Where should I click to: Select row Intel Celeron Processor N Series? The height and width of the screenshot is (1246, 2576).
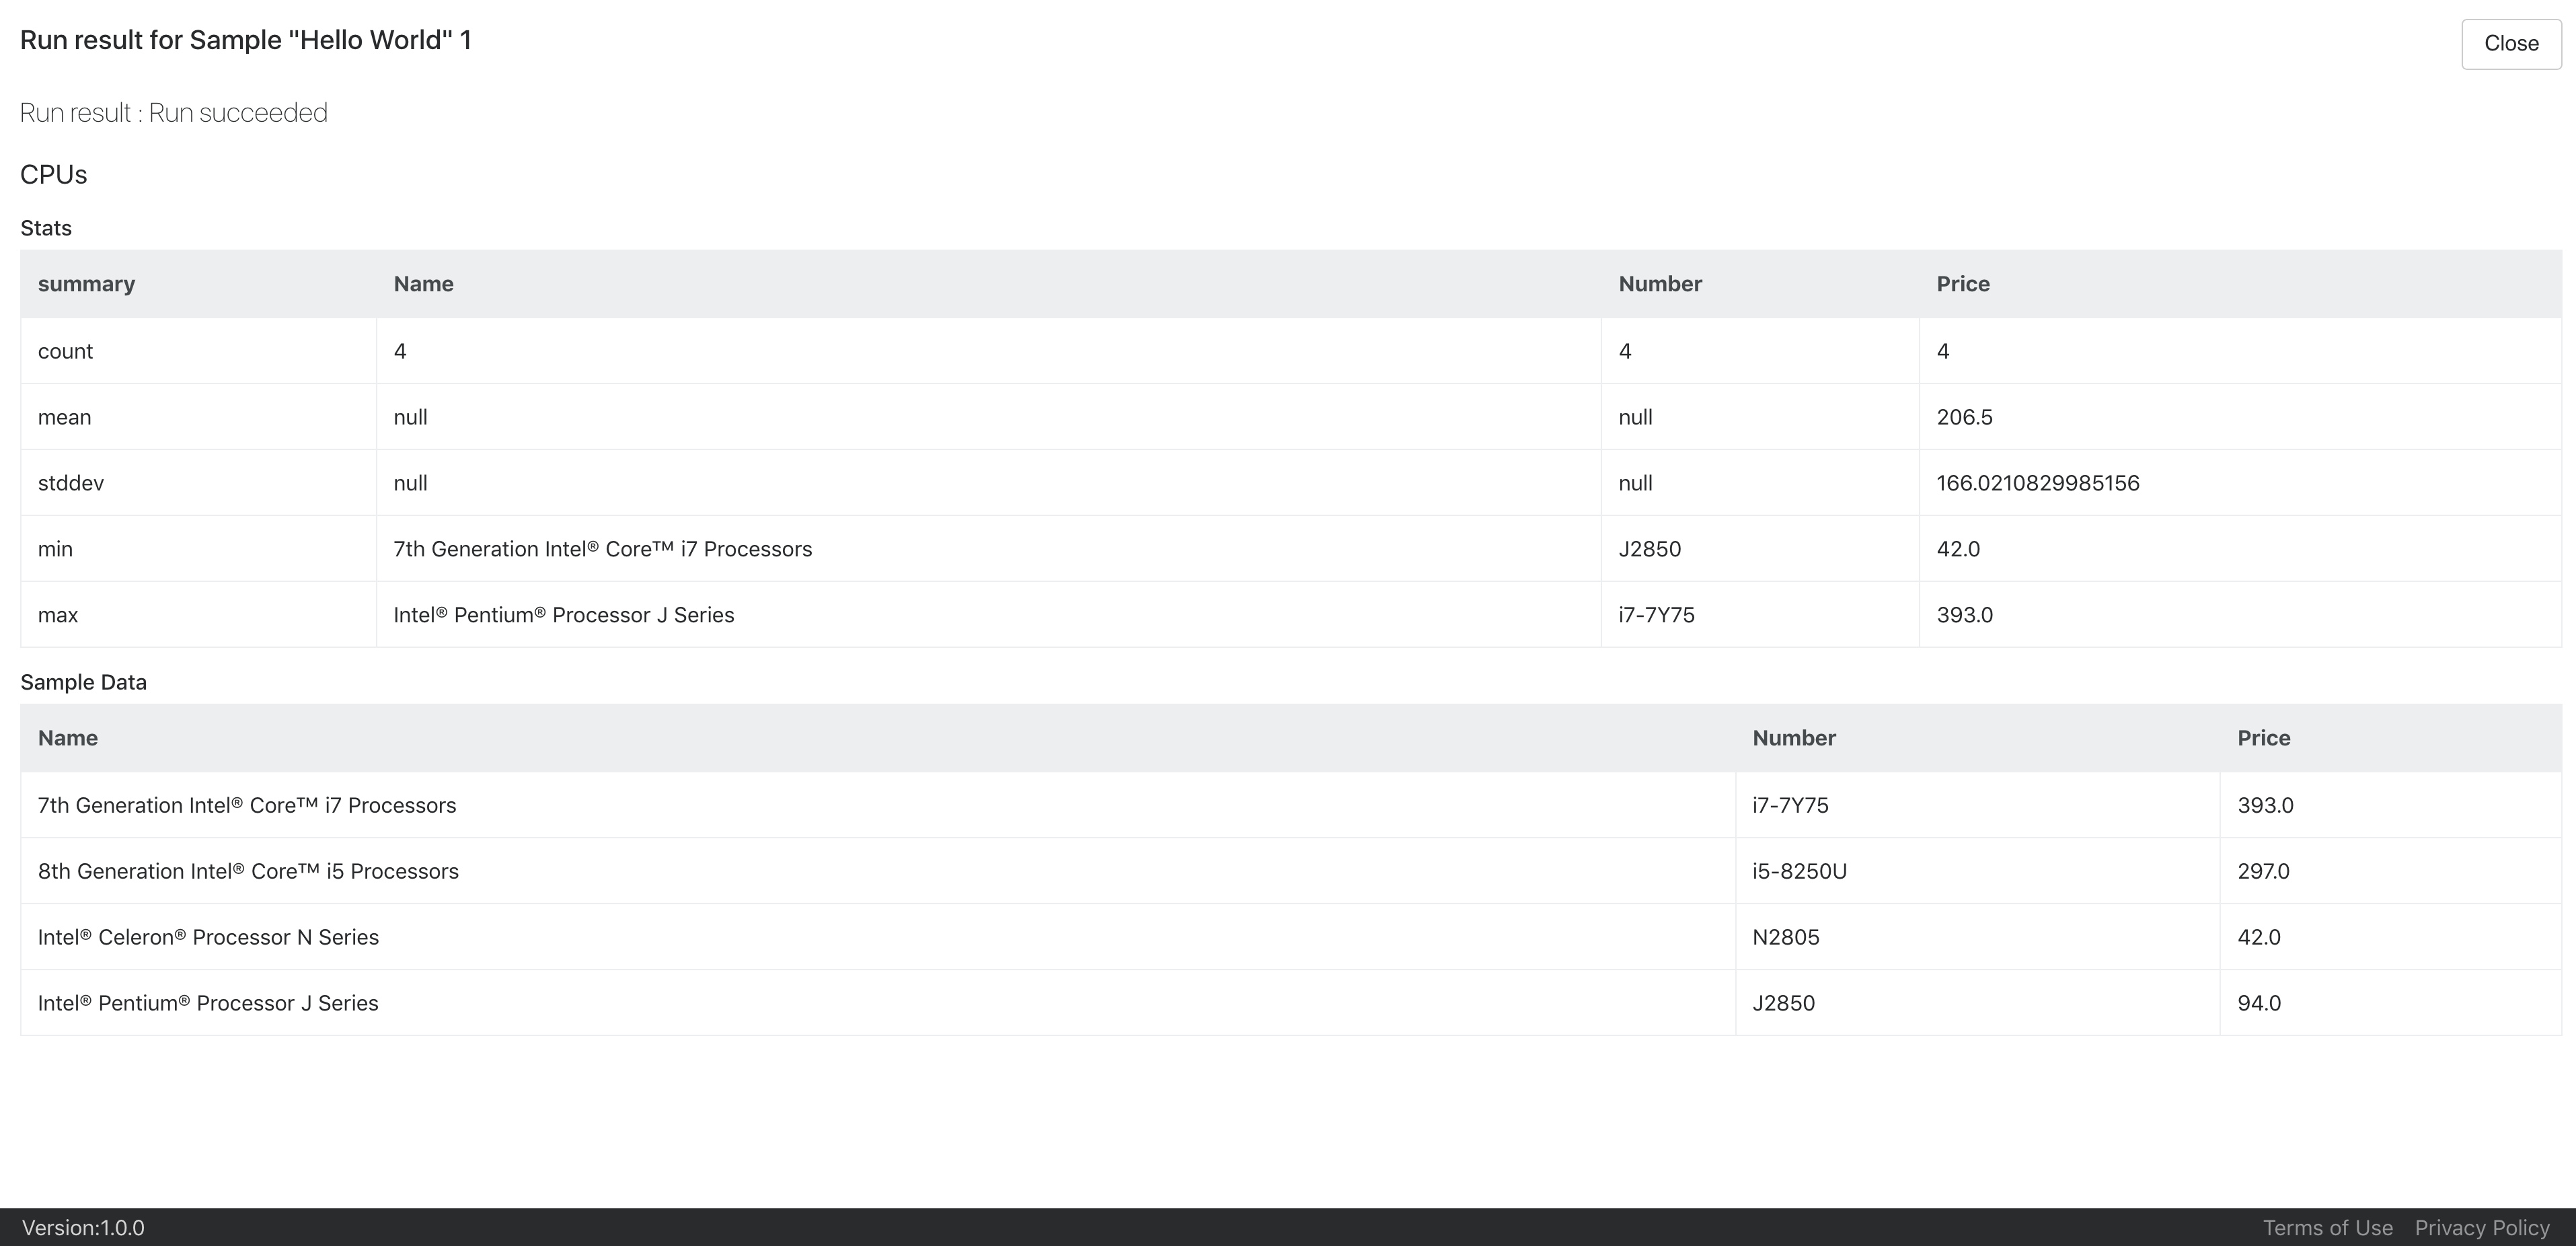pos(1291,937)
